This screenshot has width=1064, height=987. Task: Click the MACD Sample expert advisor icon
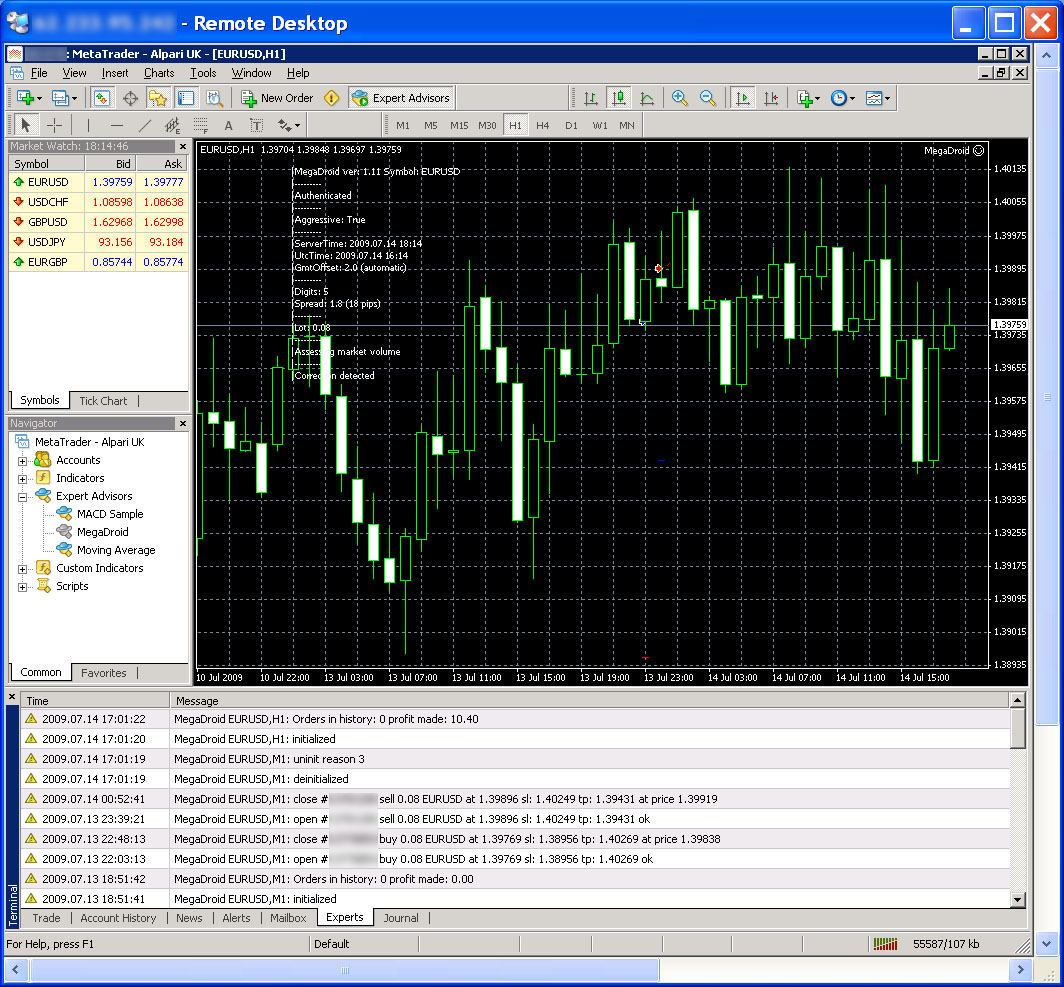[64, 514]
